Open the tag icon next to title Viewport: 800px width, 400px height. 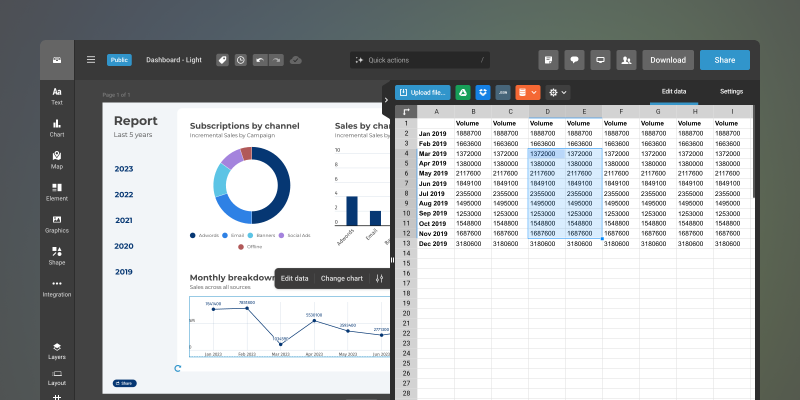222,60
